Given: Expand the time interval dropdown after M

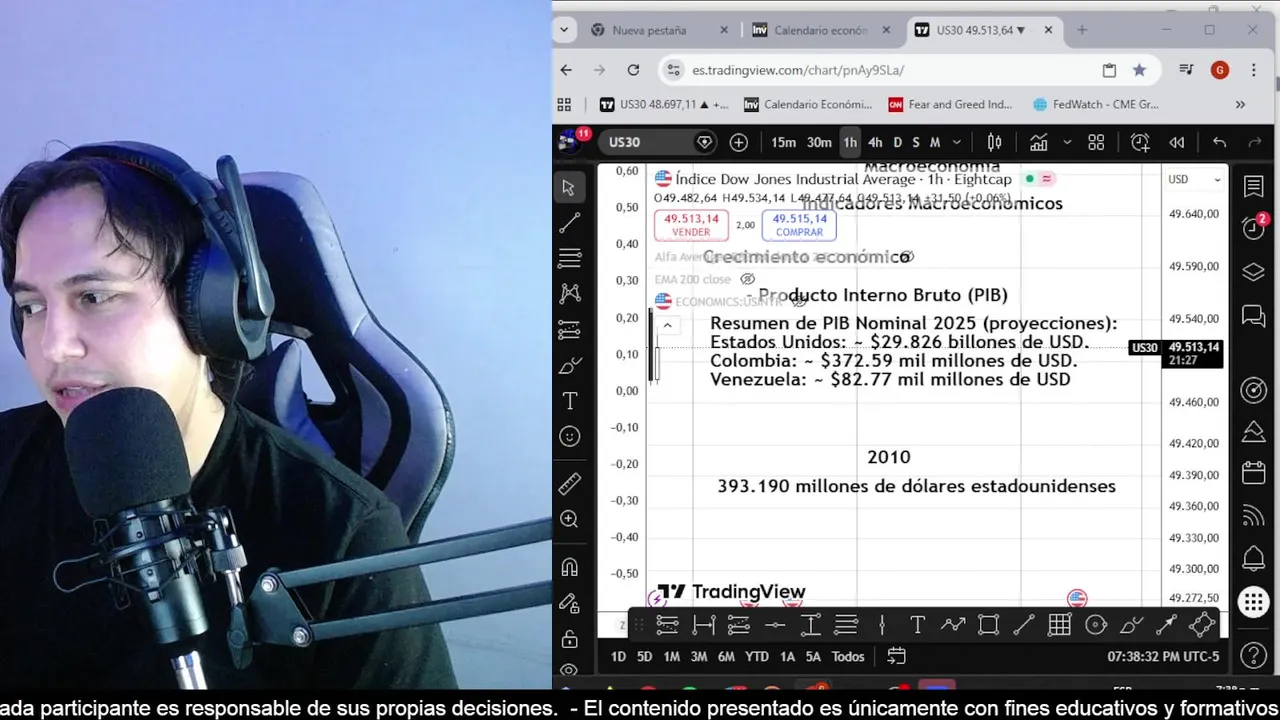Looking at the screenshot, I should (957, 142).
